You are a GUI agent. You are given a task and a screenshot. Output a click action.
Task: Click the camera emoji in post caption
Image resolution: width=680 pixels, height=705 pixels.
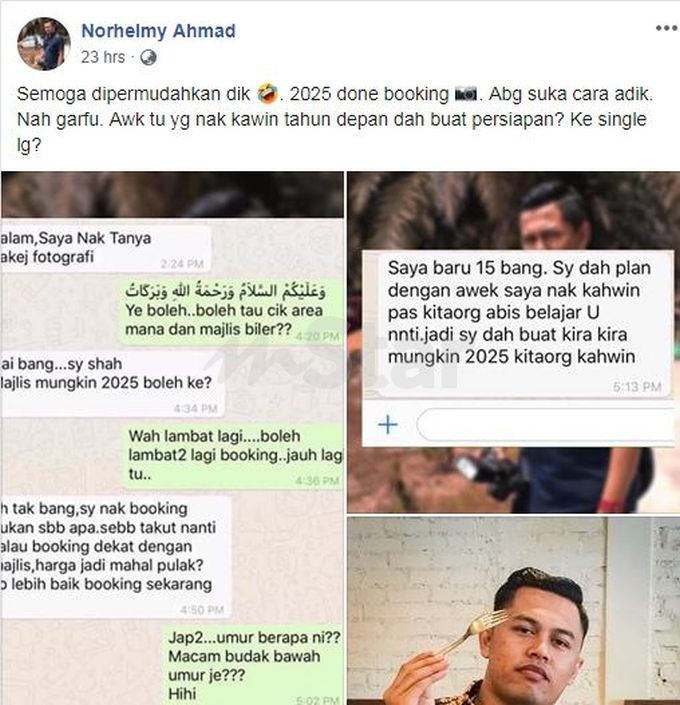(x=465, y=94)
